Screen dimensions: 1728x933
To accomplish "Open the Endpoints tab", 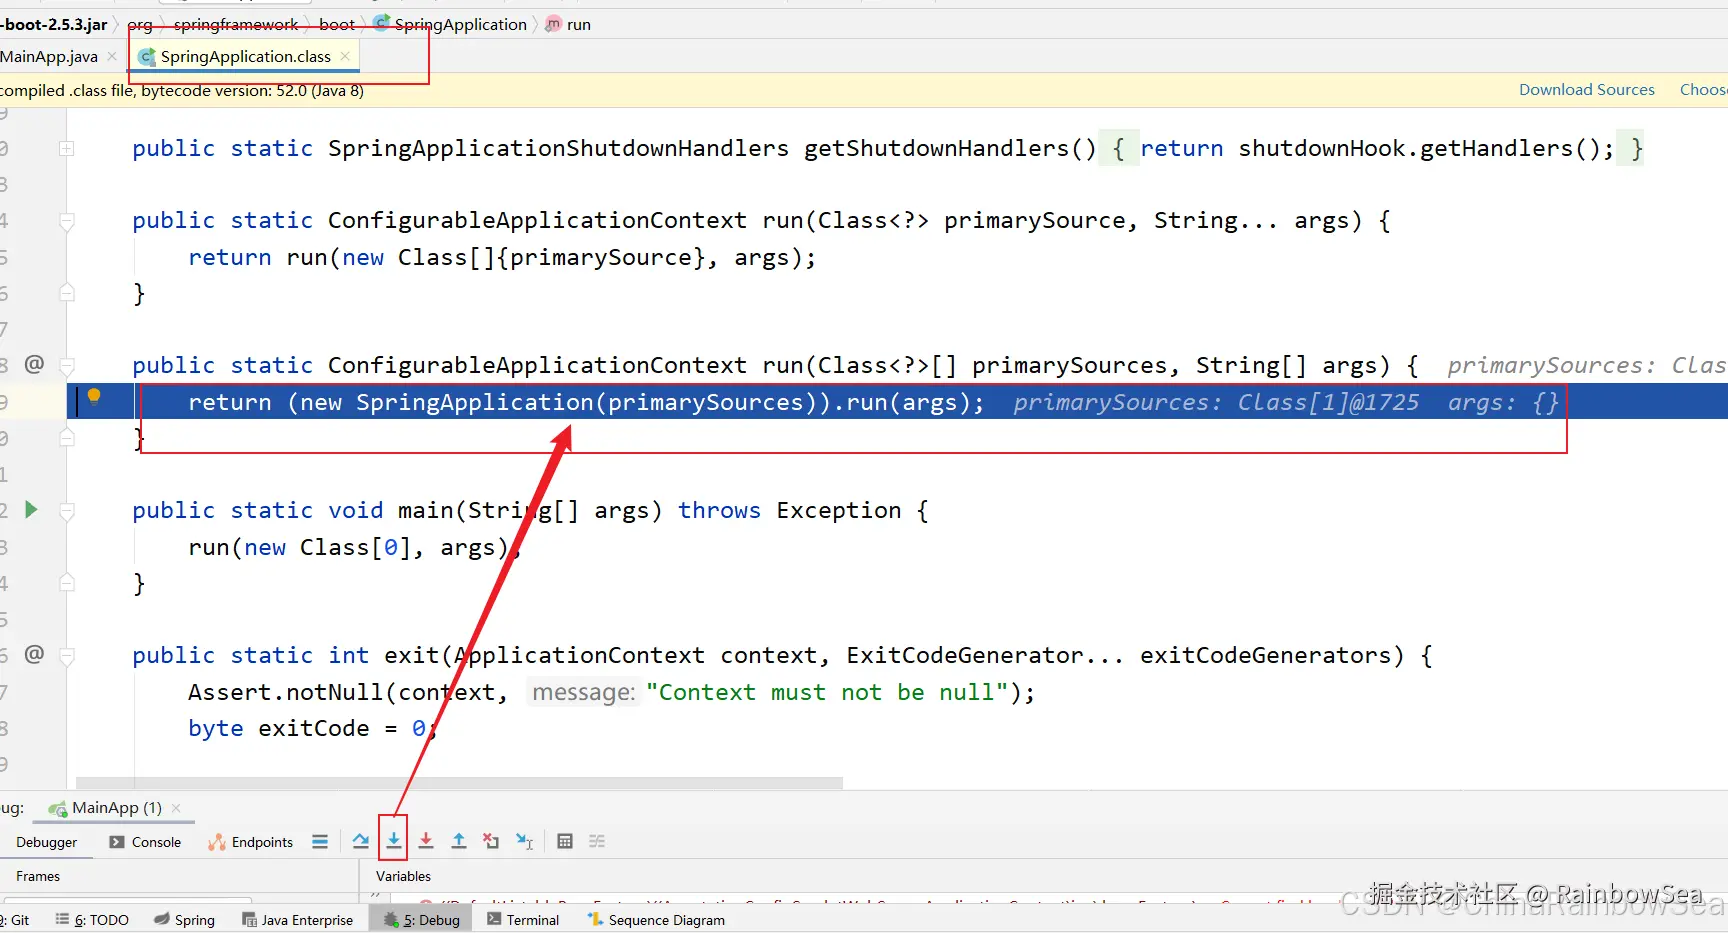I will pos(251,842).
